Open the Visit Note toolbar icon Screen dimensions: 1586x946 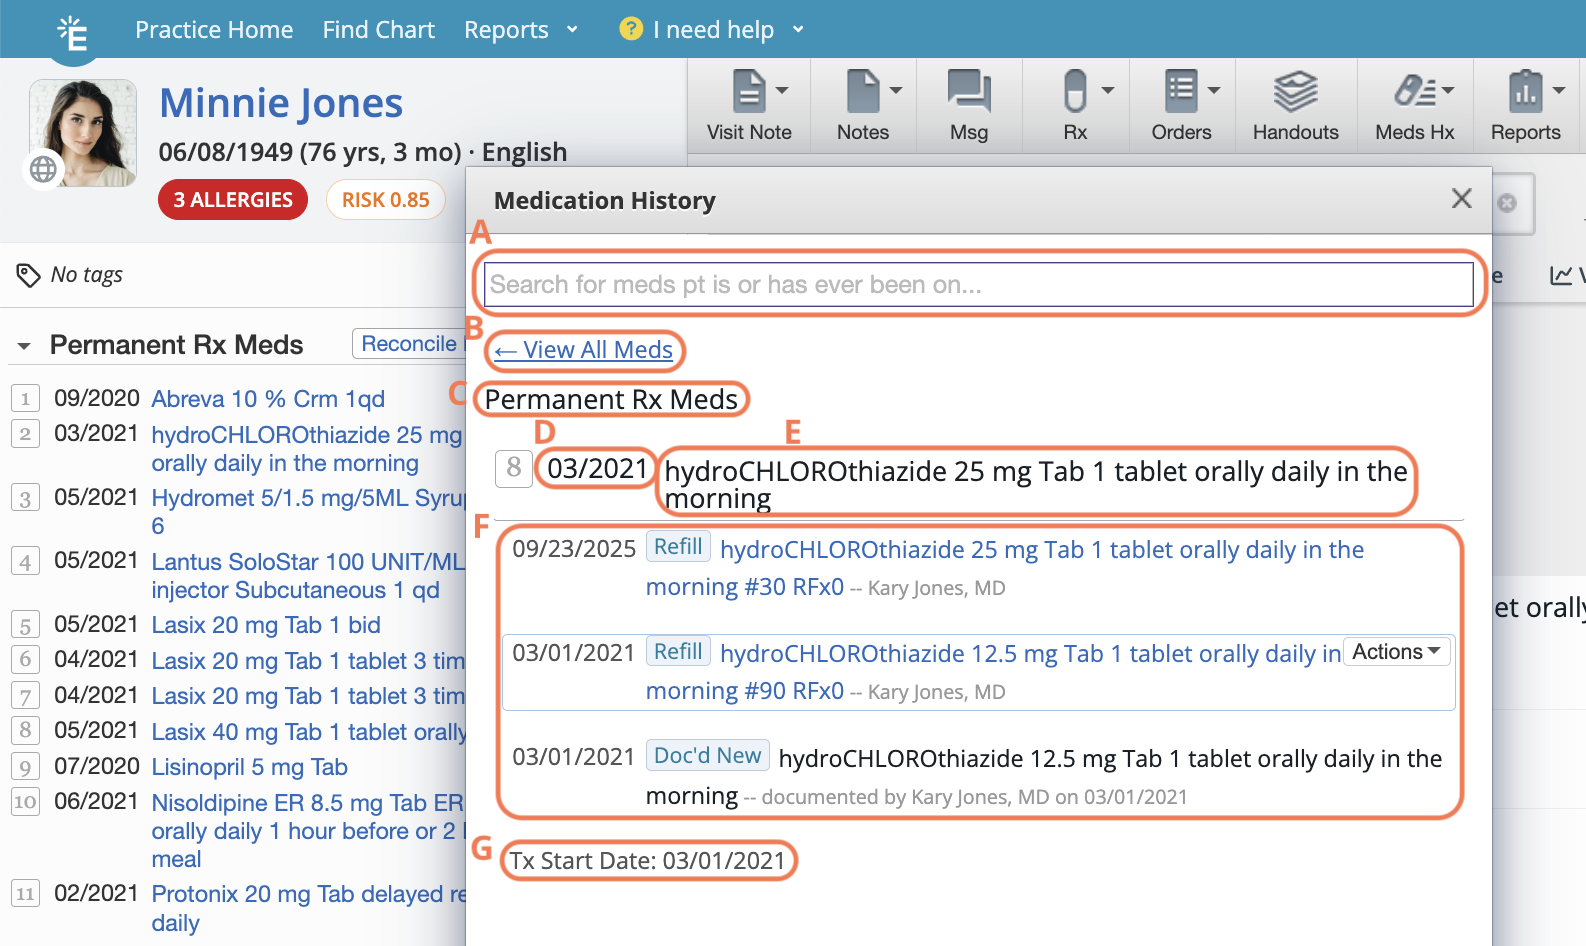748,92
